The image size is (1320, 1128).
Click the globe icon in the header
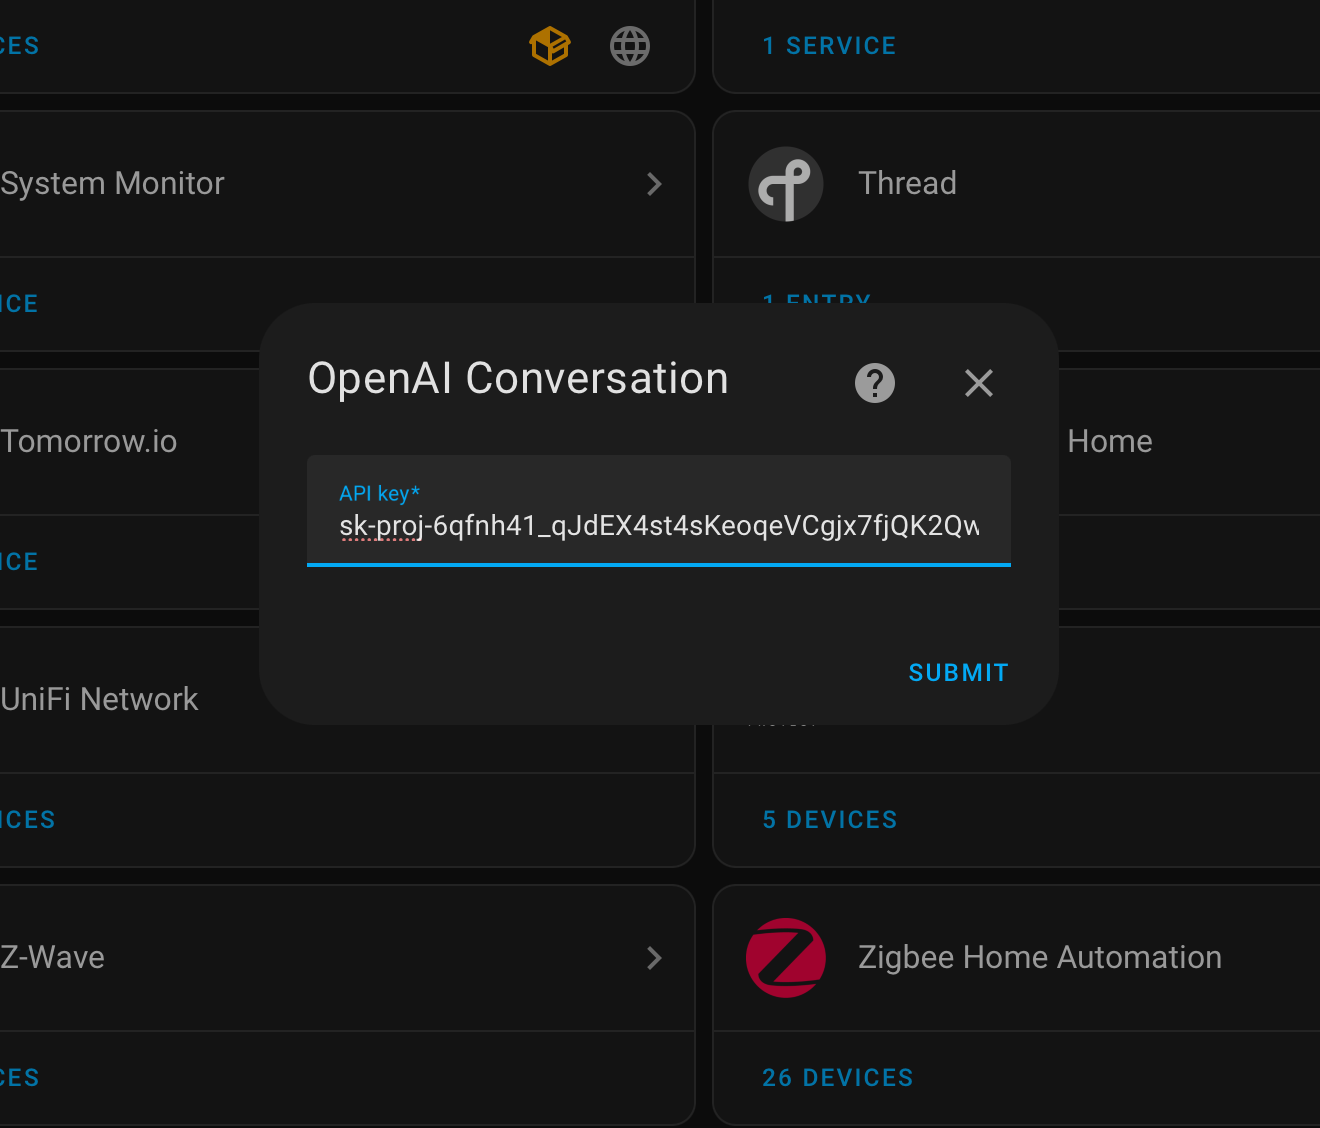(x=629, y=45)
